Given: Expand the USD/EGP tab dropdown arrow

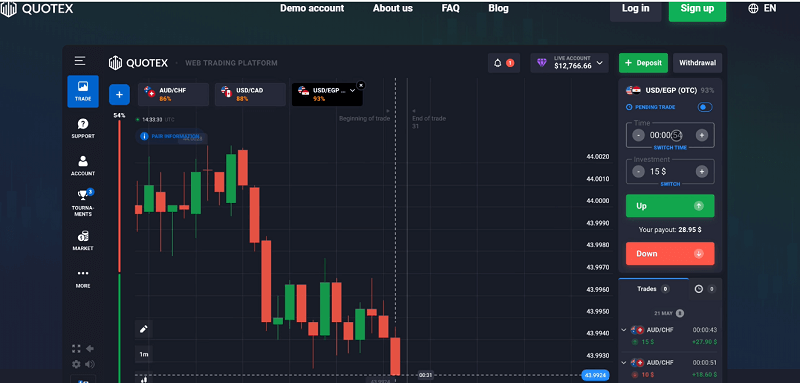Looking at the screenshot, I should coord(352,90).
